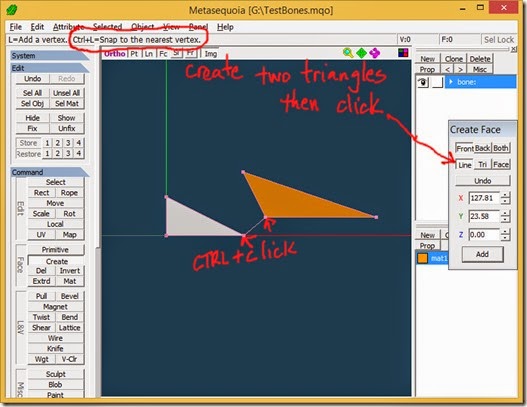Click the green diamond move-view icon

[x=361, y=53]
